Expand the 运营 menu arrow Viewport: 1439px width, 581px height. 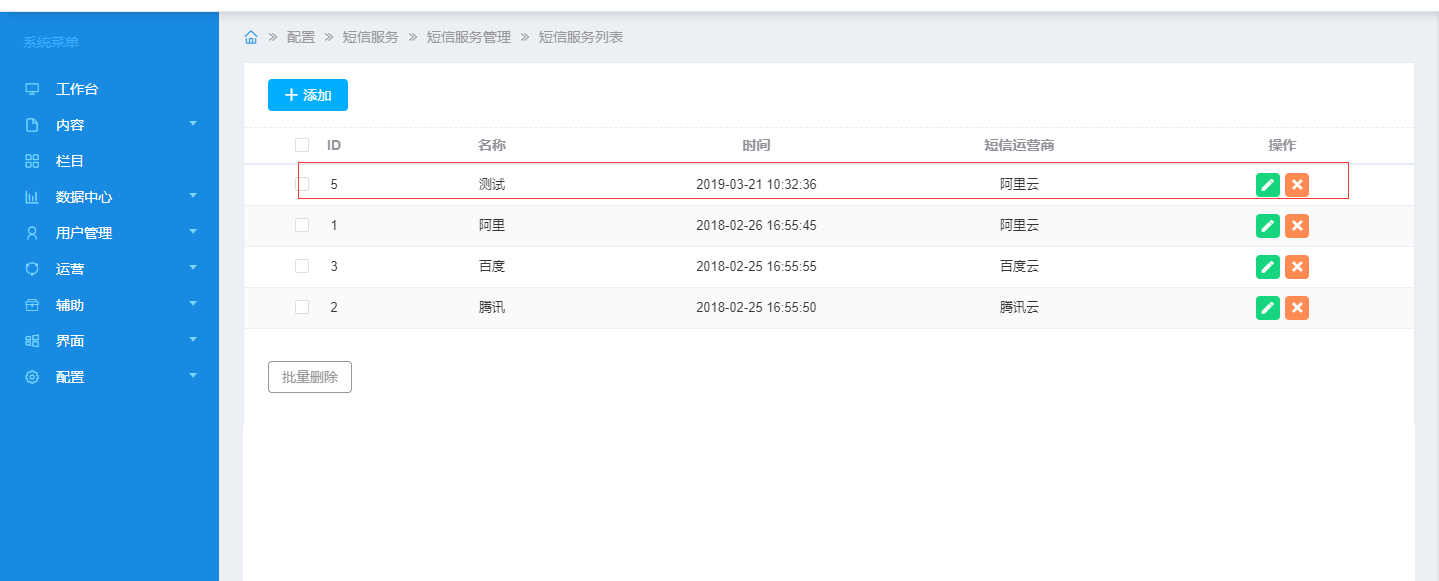coord(193,267)
